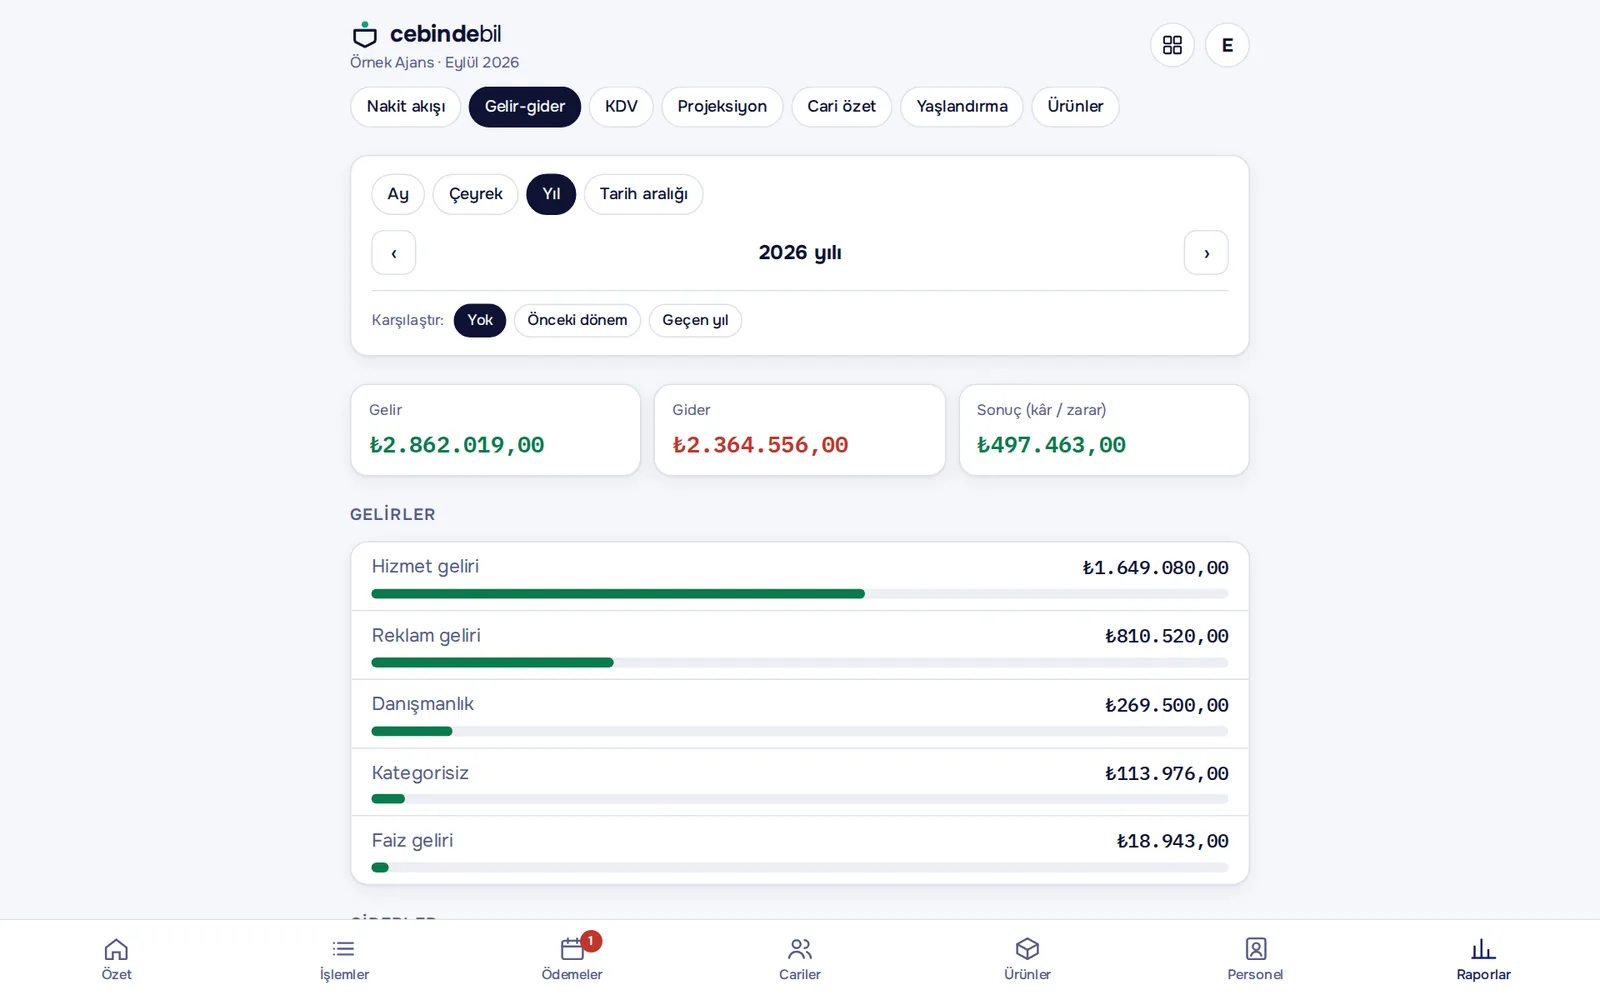Viewport: 1600px width, 1000px height.
Task: Open the İşlemler list icon
Action: coord(344,949)
